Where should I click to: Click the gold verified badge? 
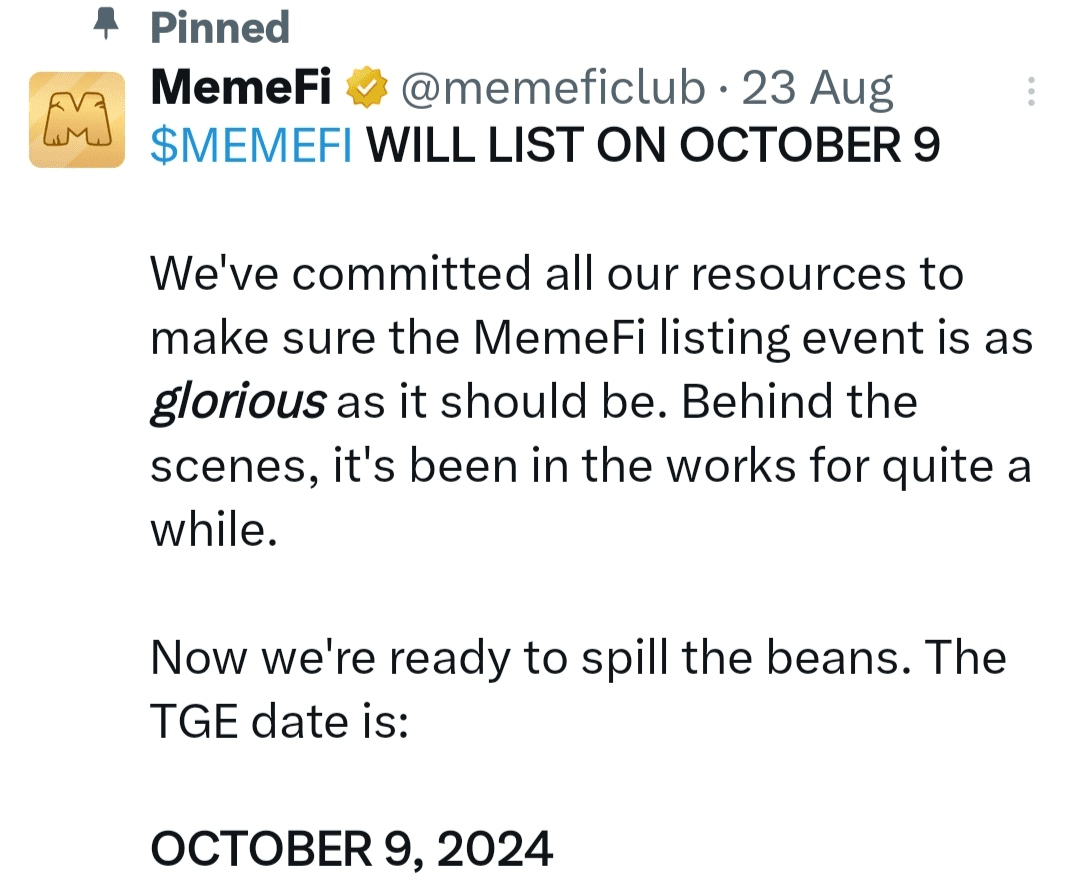[366, 91]
